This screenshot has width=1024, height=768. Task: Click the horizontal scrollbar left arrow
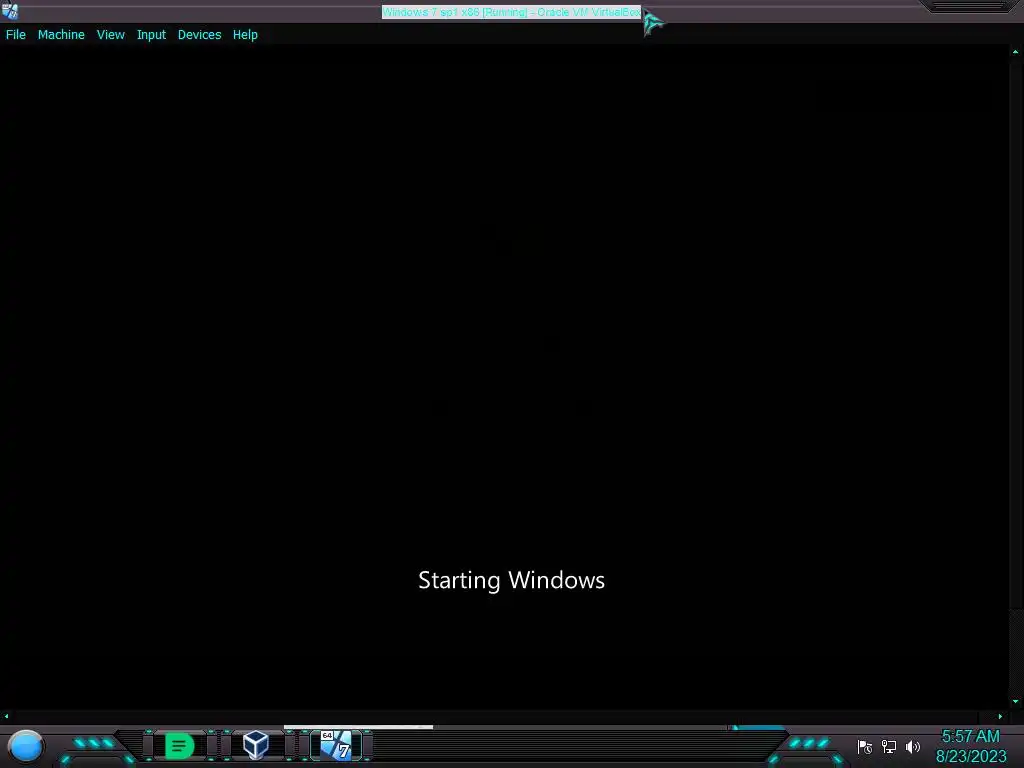(x=7, y=716)
